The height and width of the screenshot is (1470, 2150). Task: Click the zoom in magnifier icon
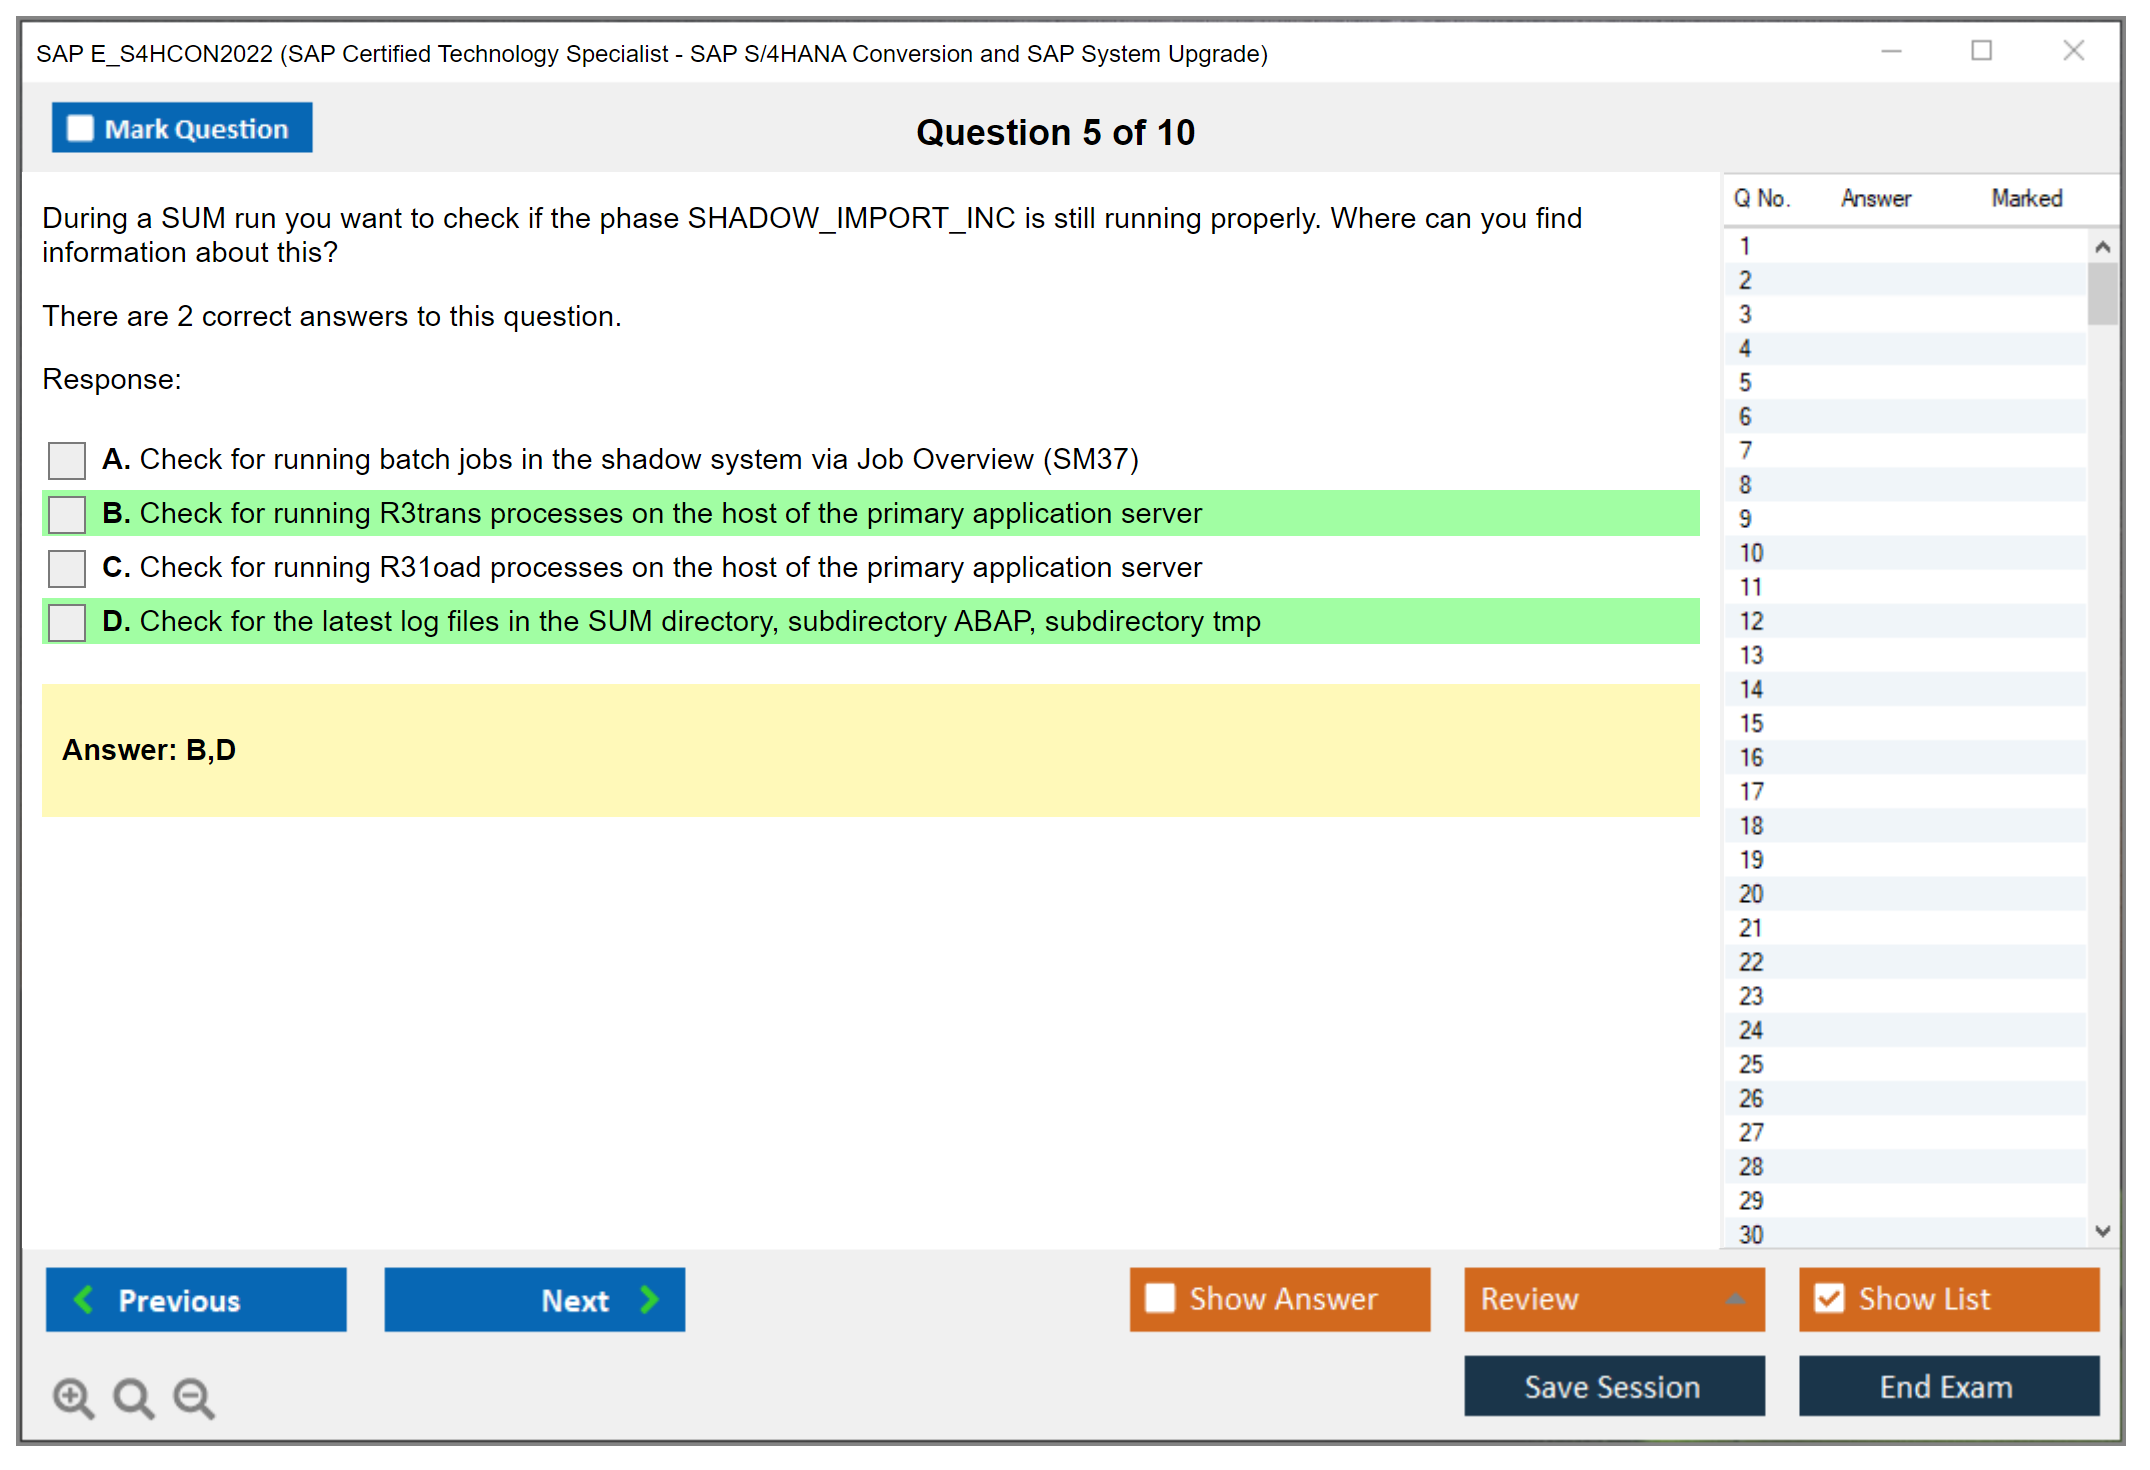(73, 1397)
